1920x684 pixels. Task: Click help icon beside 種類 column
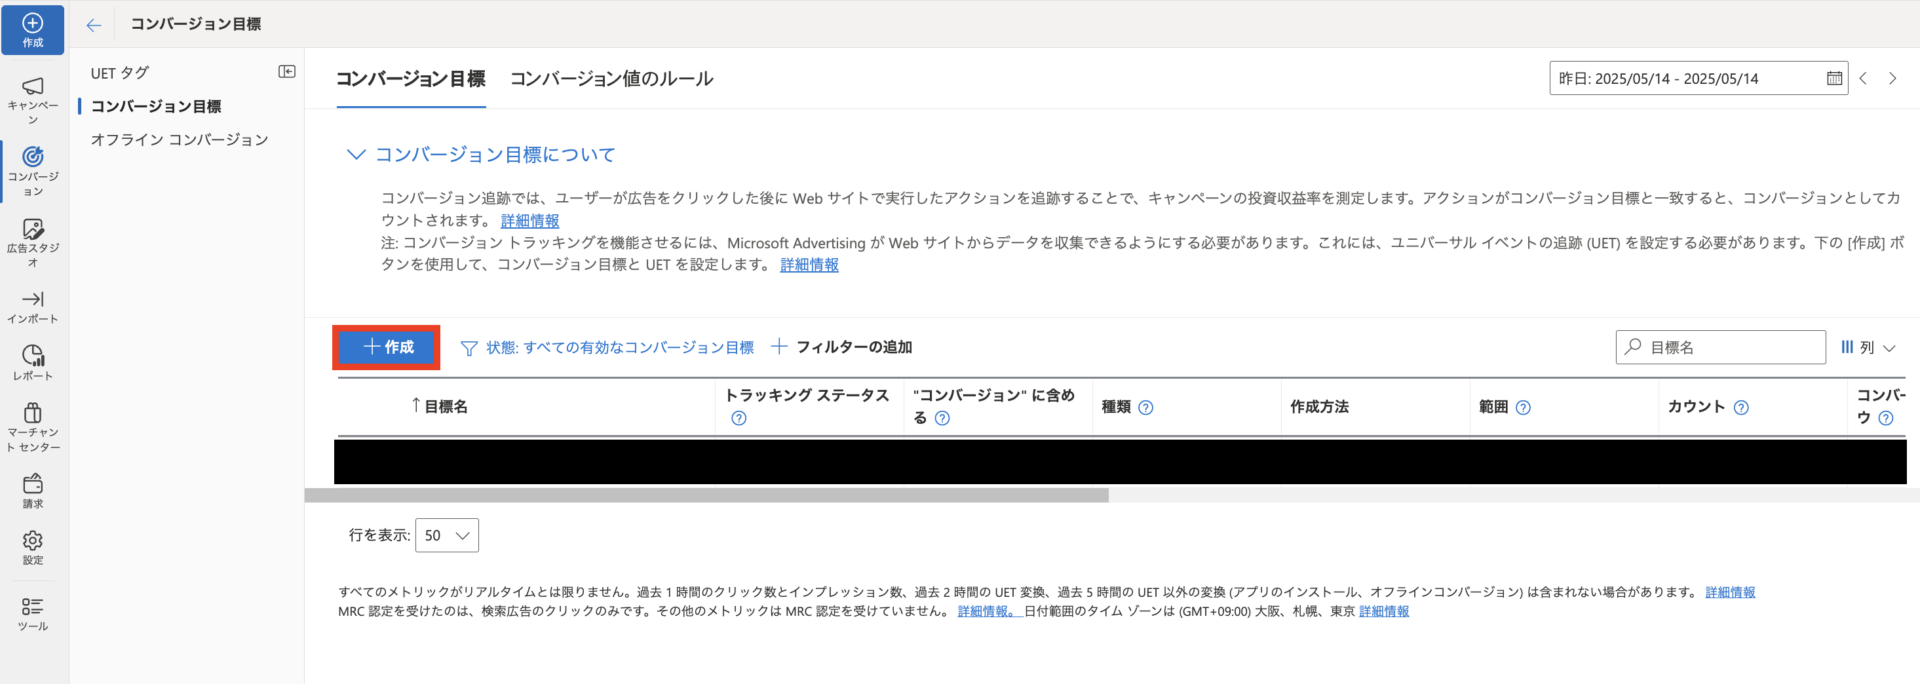(x=1146, y=407)
